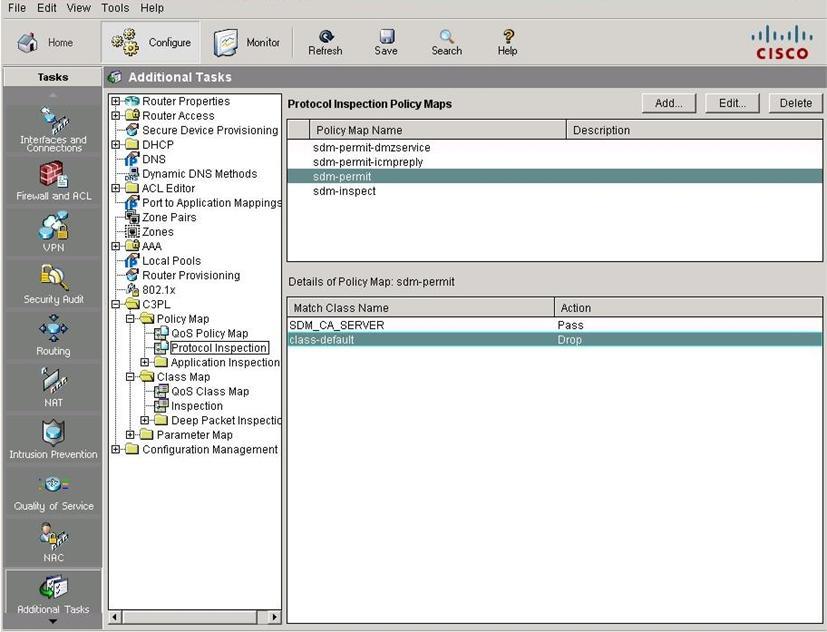Select the DNS tree icon

click(x=132, y=159)
